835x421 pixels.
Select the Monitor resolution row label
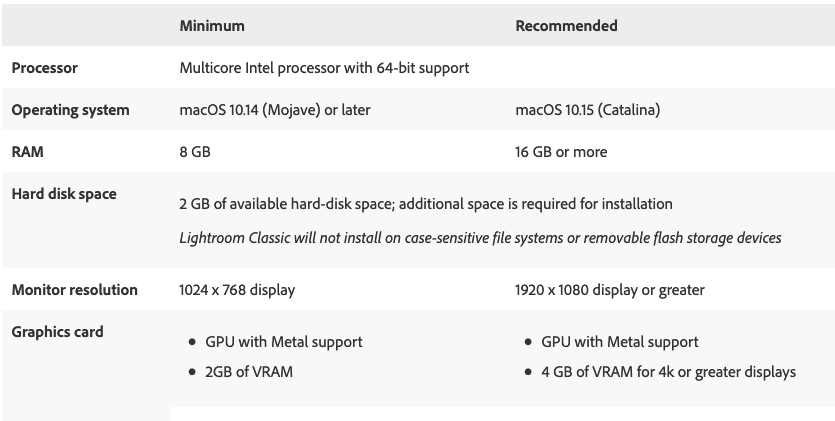pos(74,290)
